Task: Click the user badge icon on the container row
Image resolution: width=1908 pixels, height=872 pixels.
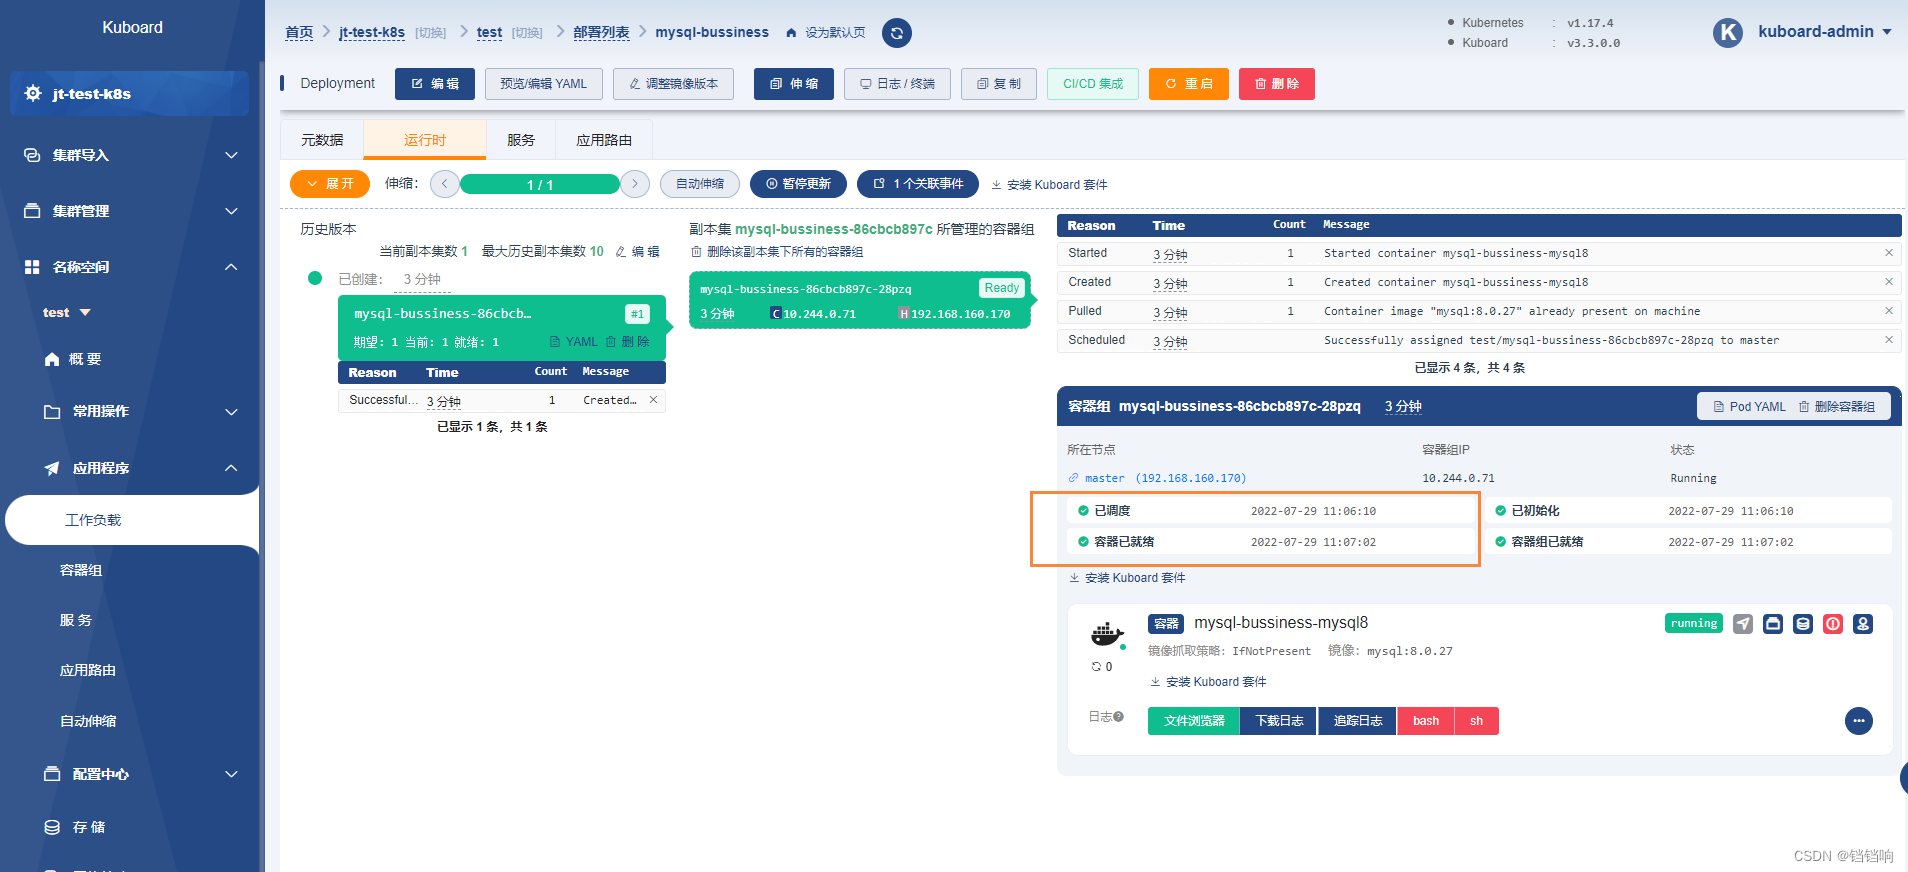Action: coord(1863,624)
